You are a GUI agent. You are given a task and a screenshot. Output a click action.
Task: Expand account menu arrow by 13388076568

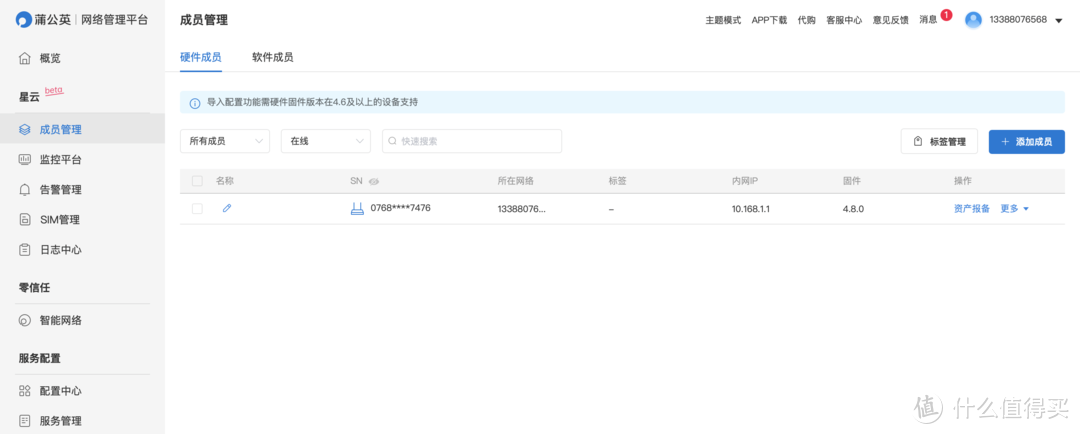[1059, 21]
